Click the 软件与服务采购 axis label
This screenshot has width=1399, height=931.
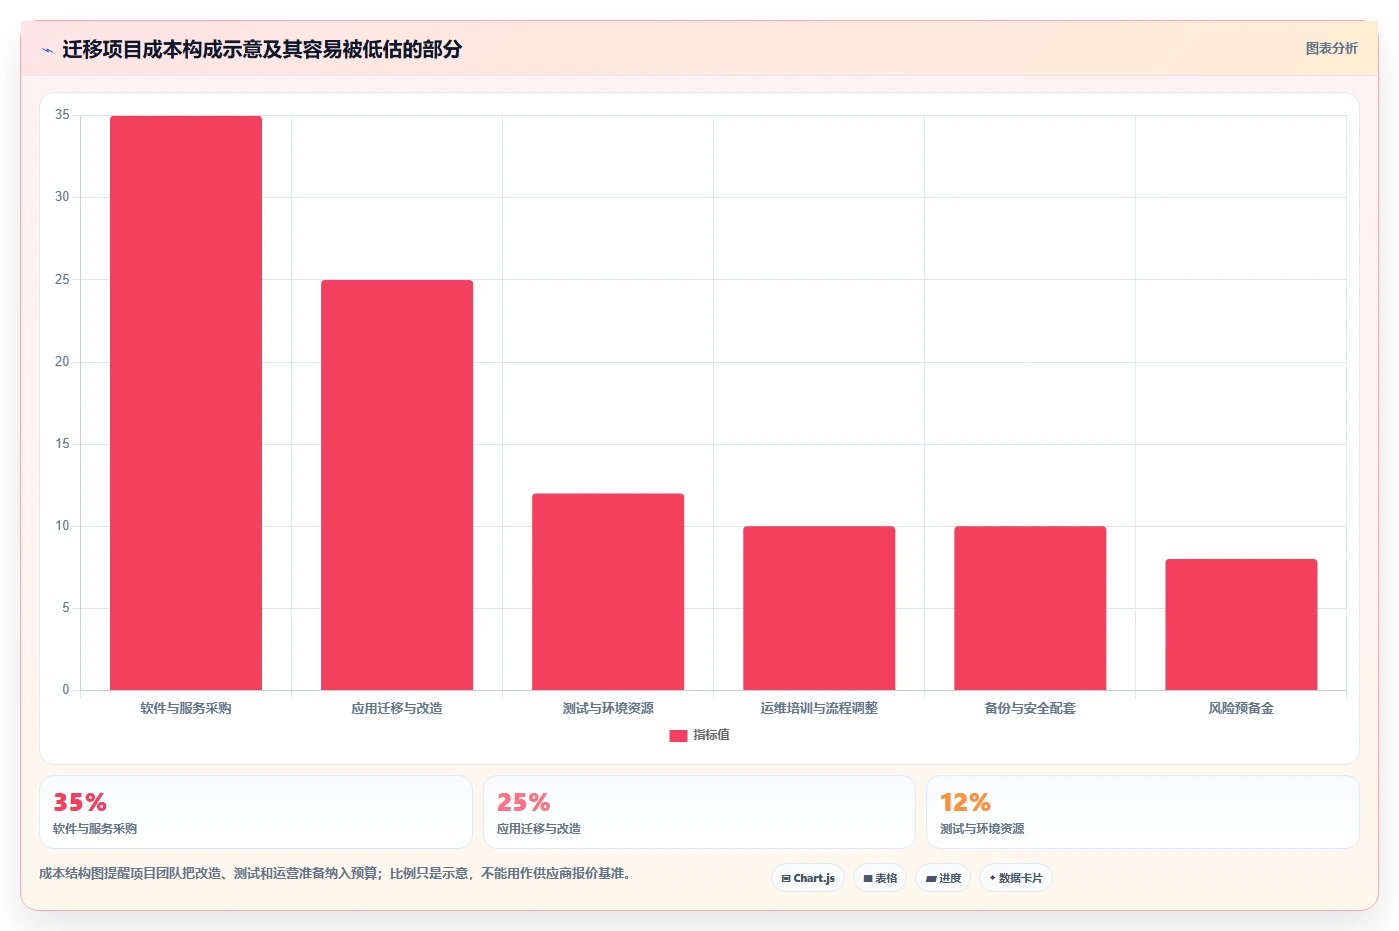[x=186, y=708]
